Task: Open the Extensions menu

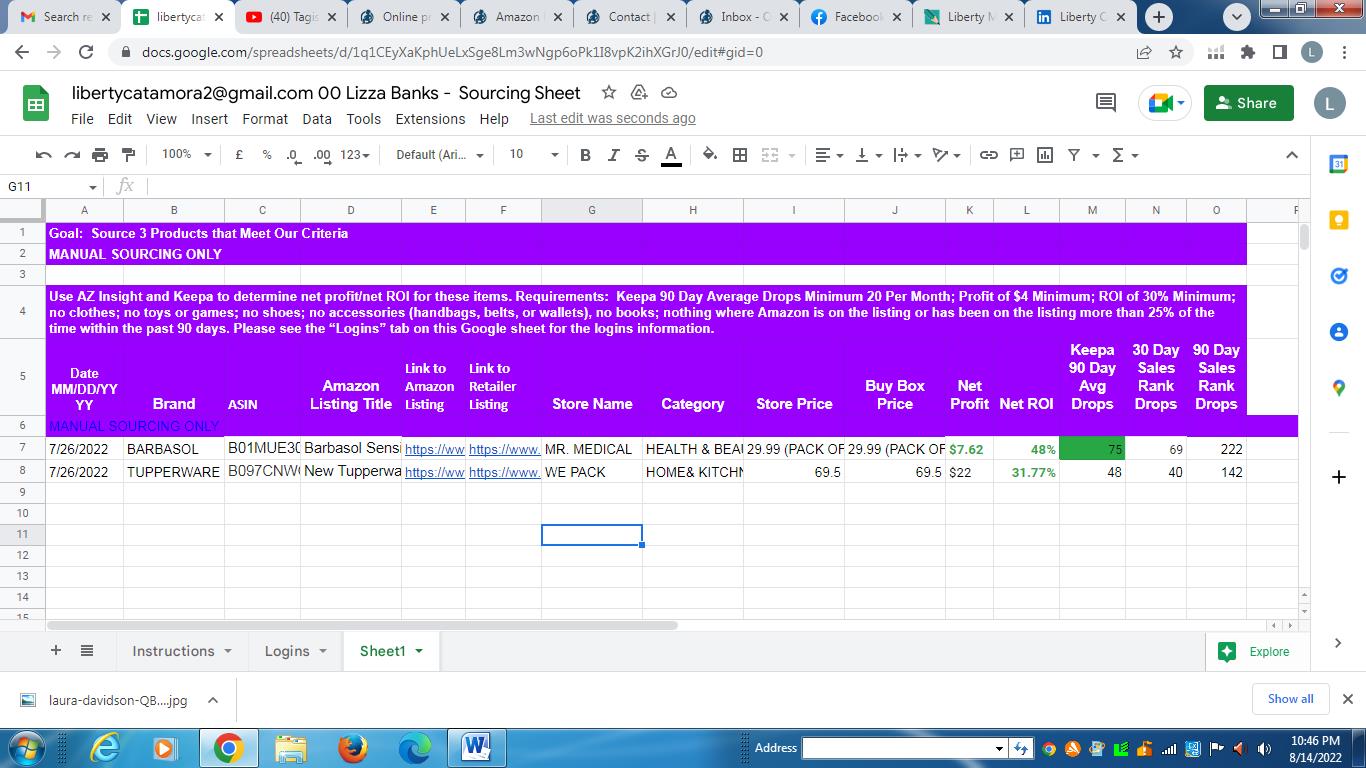Action: pyautogui.click(x=430, y=119)
